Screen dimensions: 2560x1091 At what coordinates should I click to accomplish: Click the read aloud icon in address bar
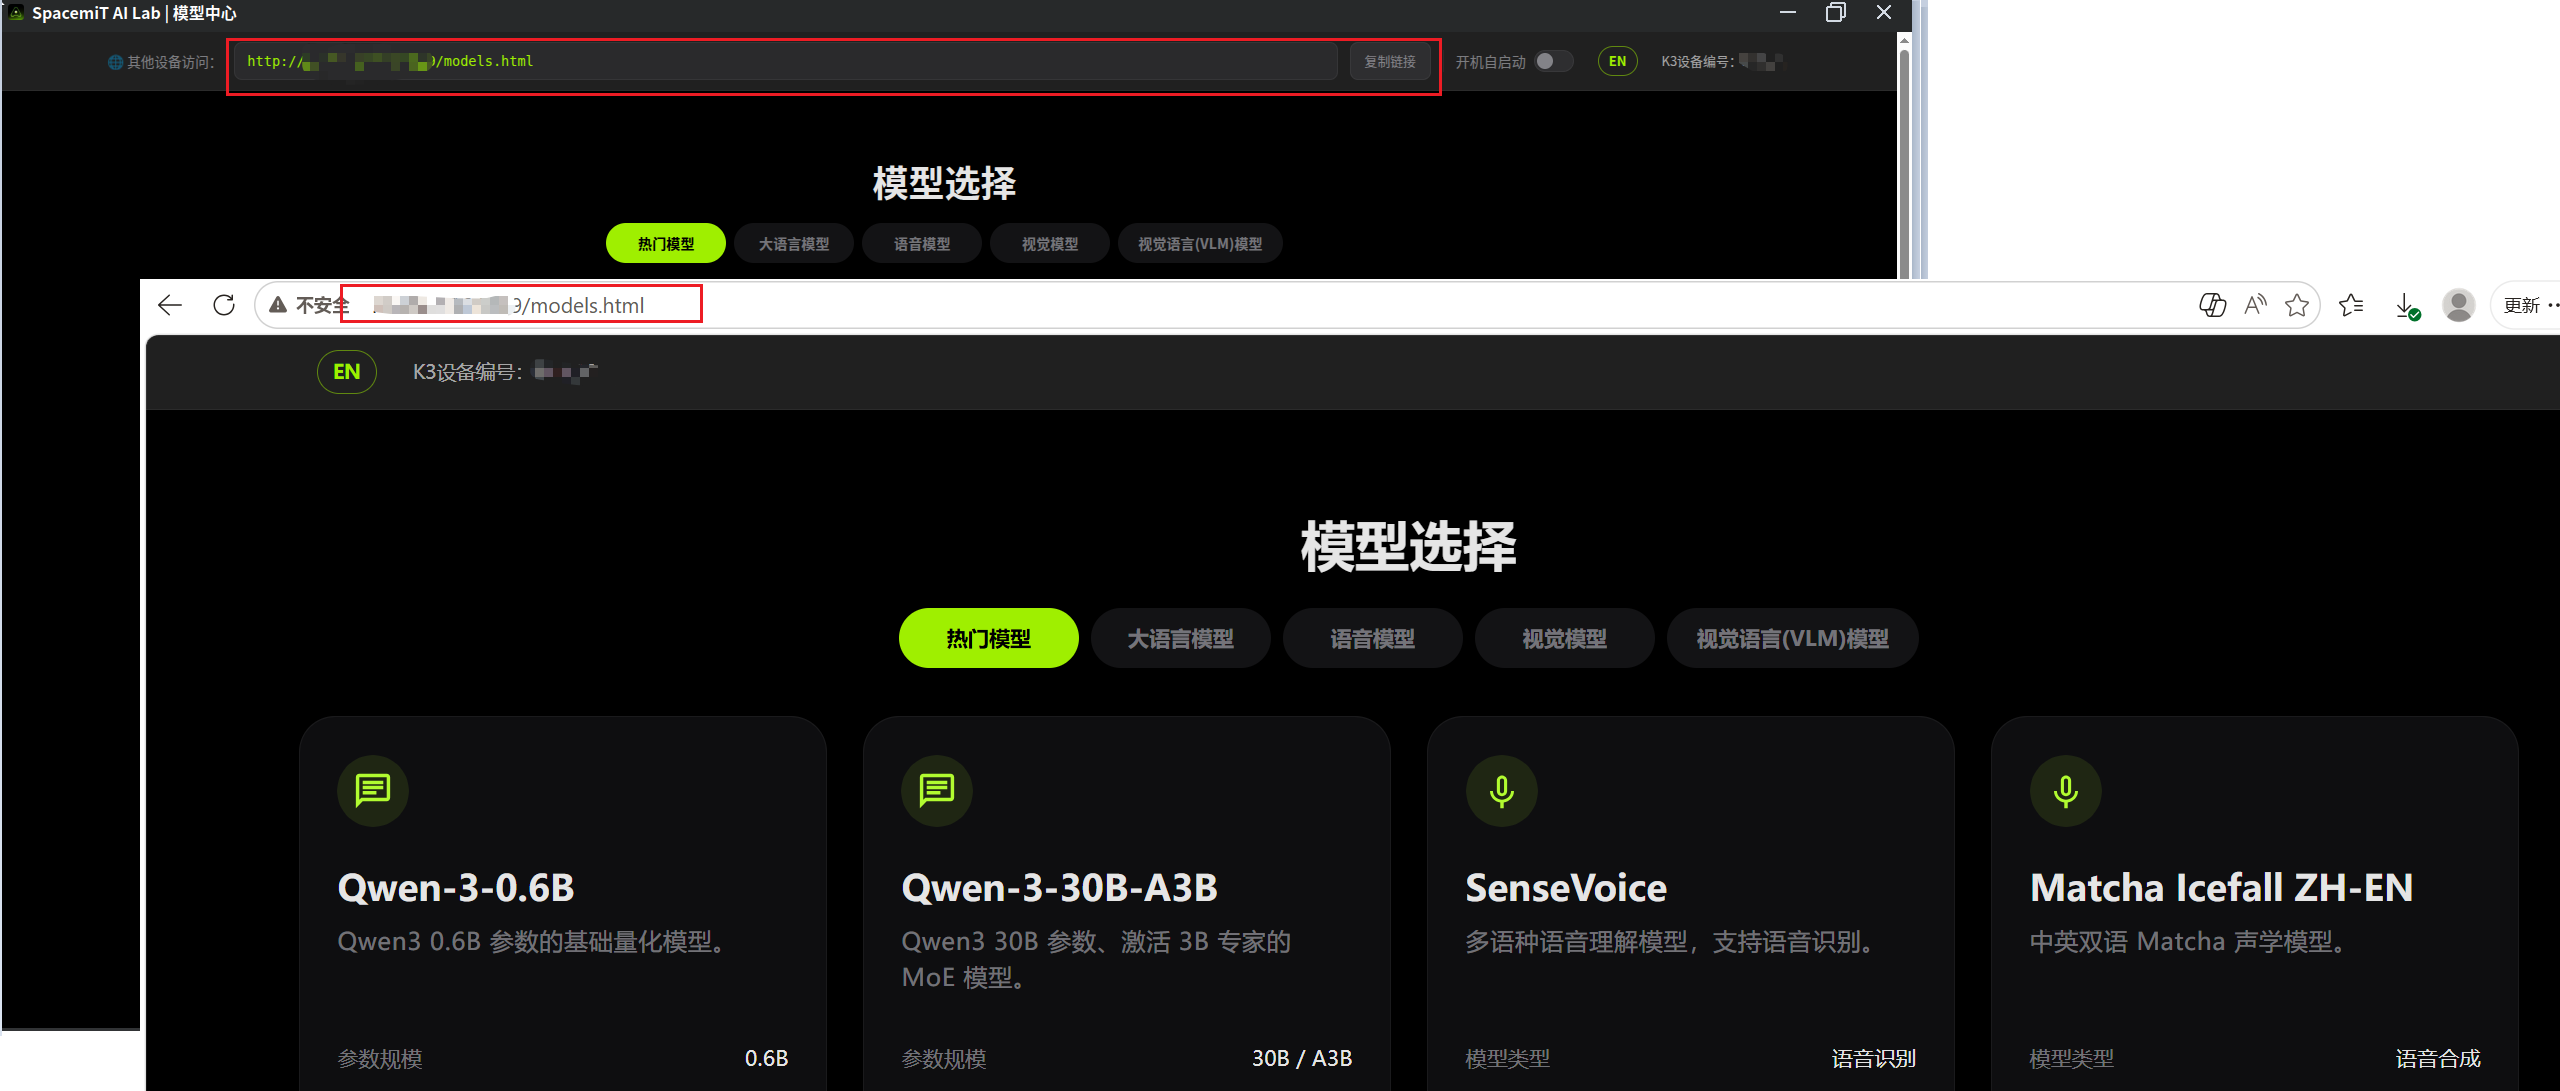pos(2255,305)
